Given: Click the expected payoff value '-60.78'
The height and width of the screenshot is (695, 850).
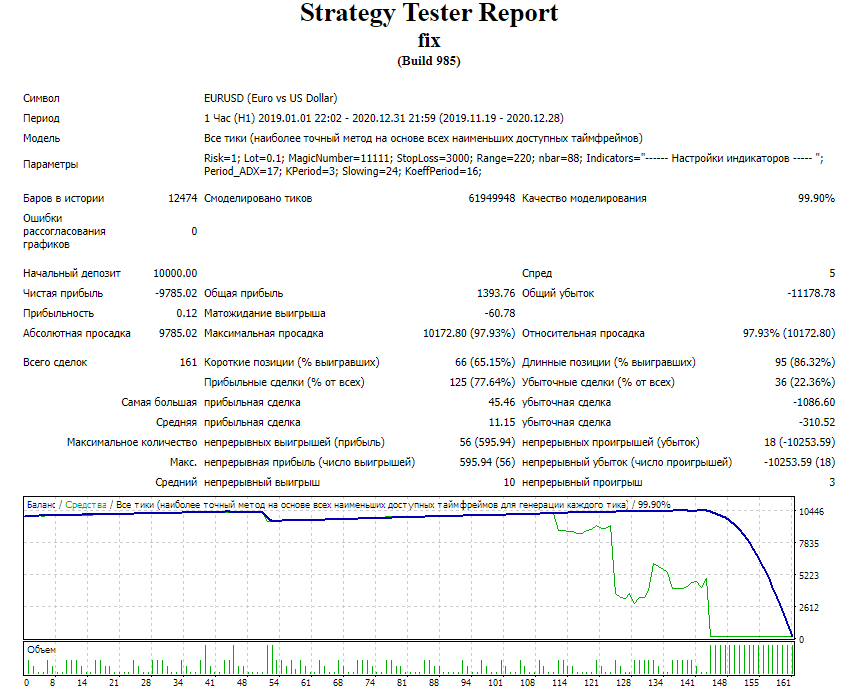Looking at the screenshot, I should (500, 313).
